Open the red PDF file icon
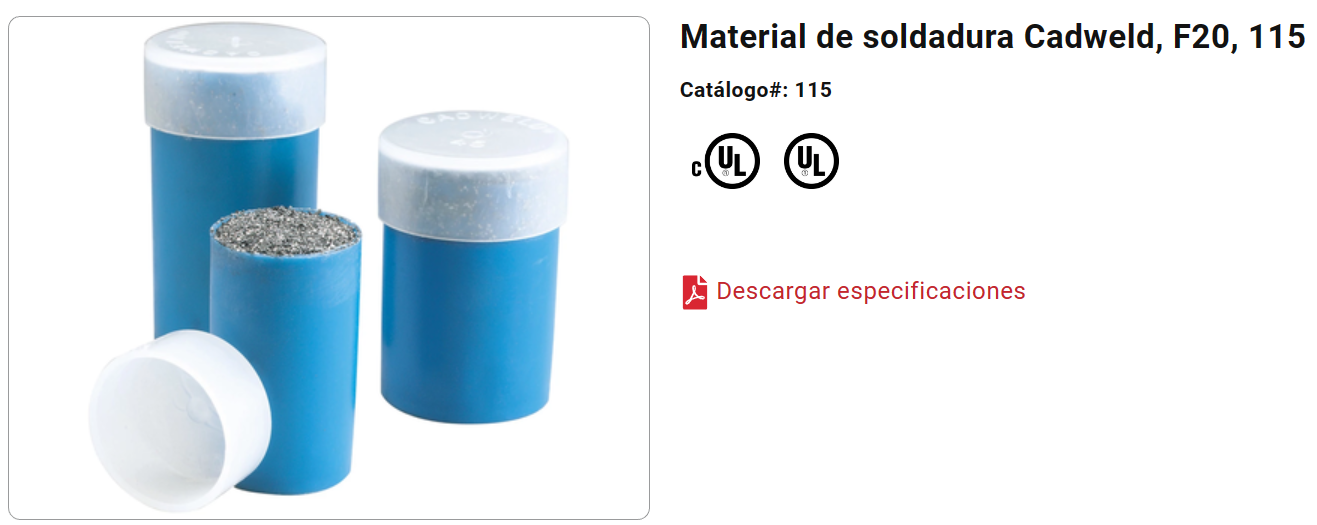This screenshot has width=1317, height=525. click(695, 292)
